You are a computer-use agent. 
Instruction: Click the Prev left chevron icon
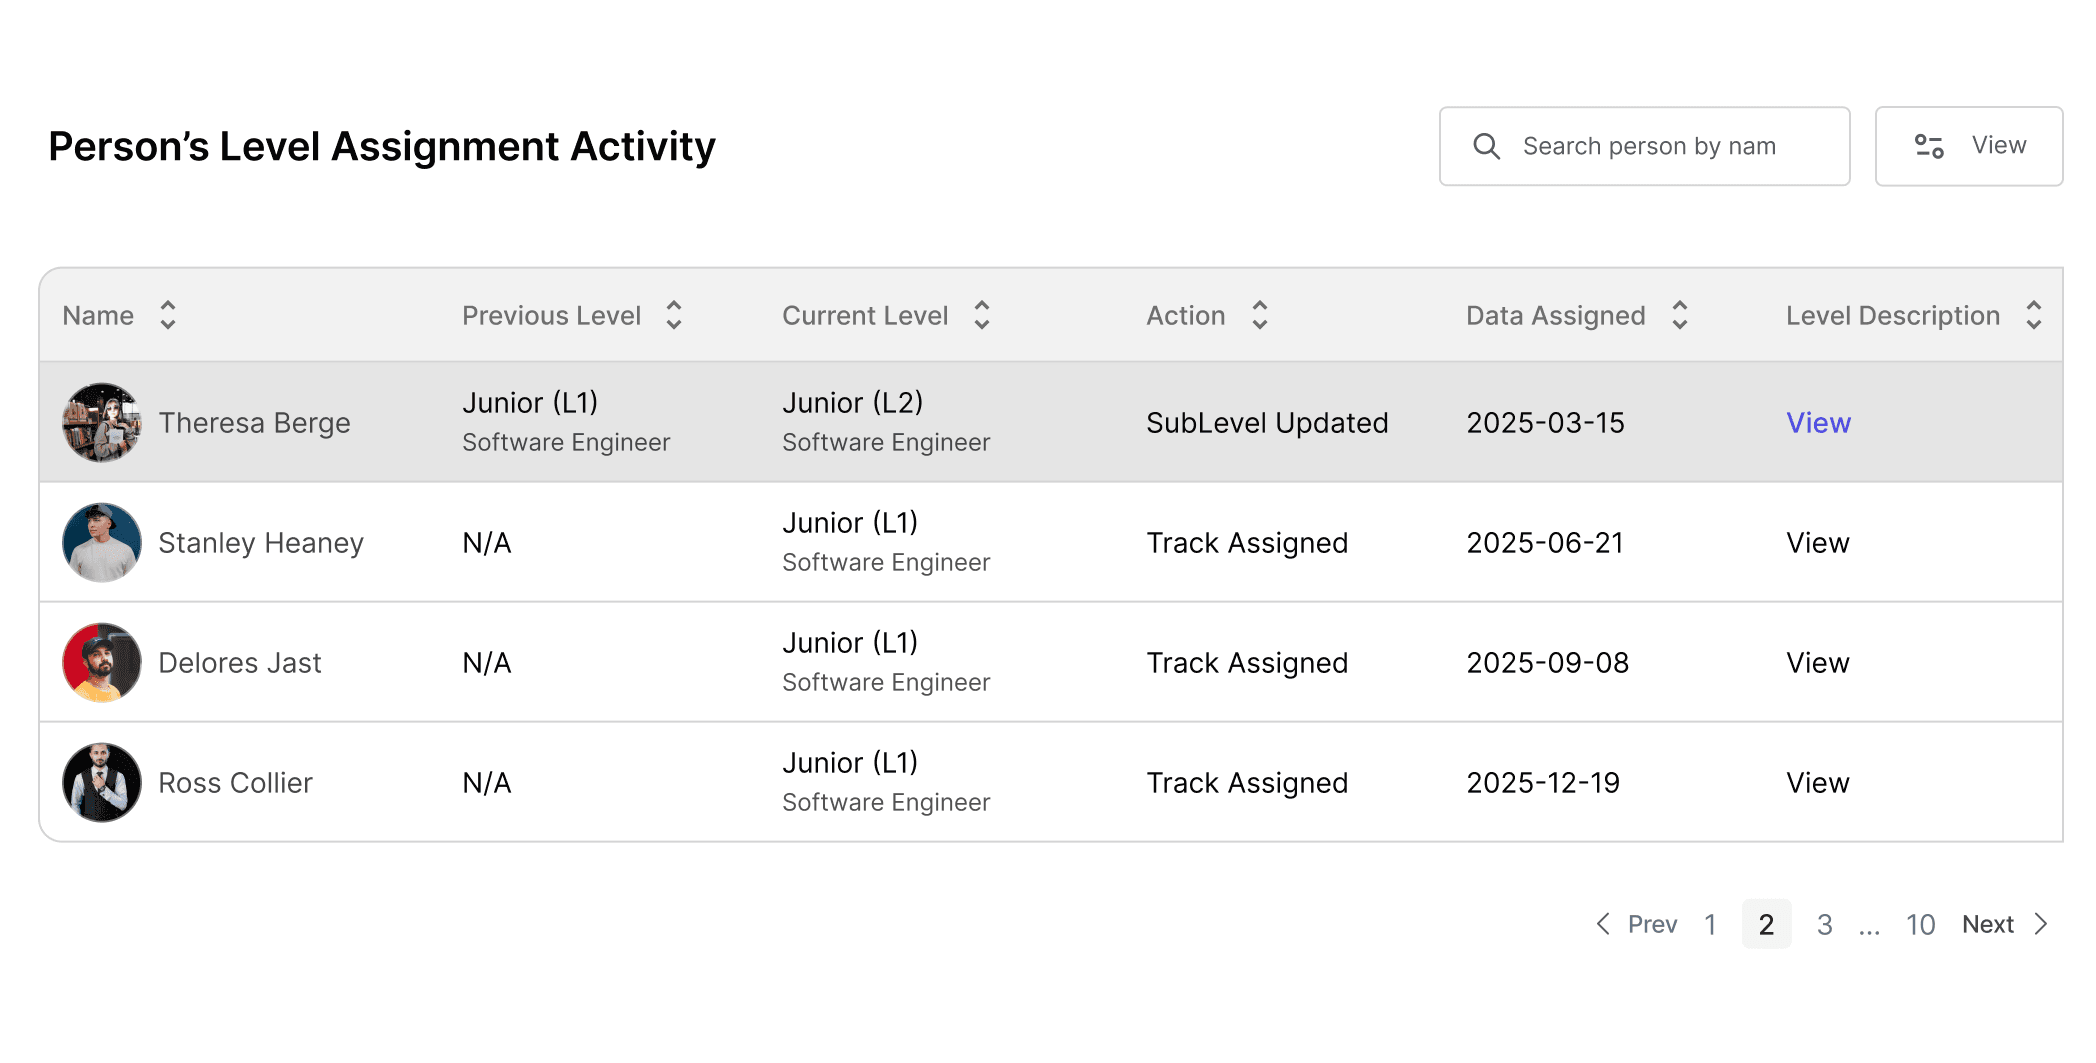tap(1602, 924)
